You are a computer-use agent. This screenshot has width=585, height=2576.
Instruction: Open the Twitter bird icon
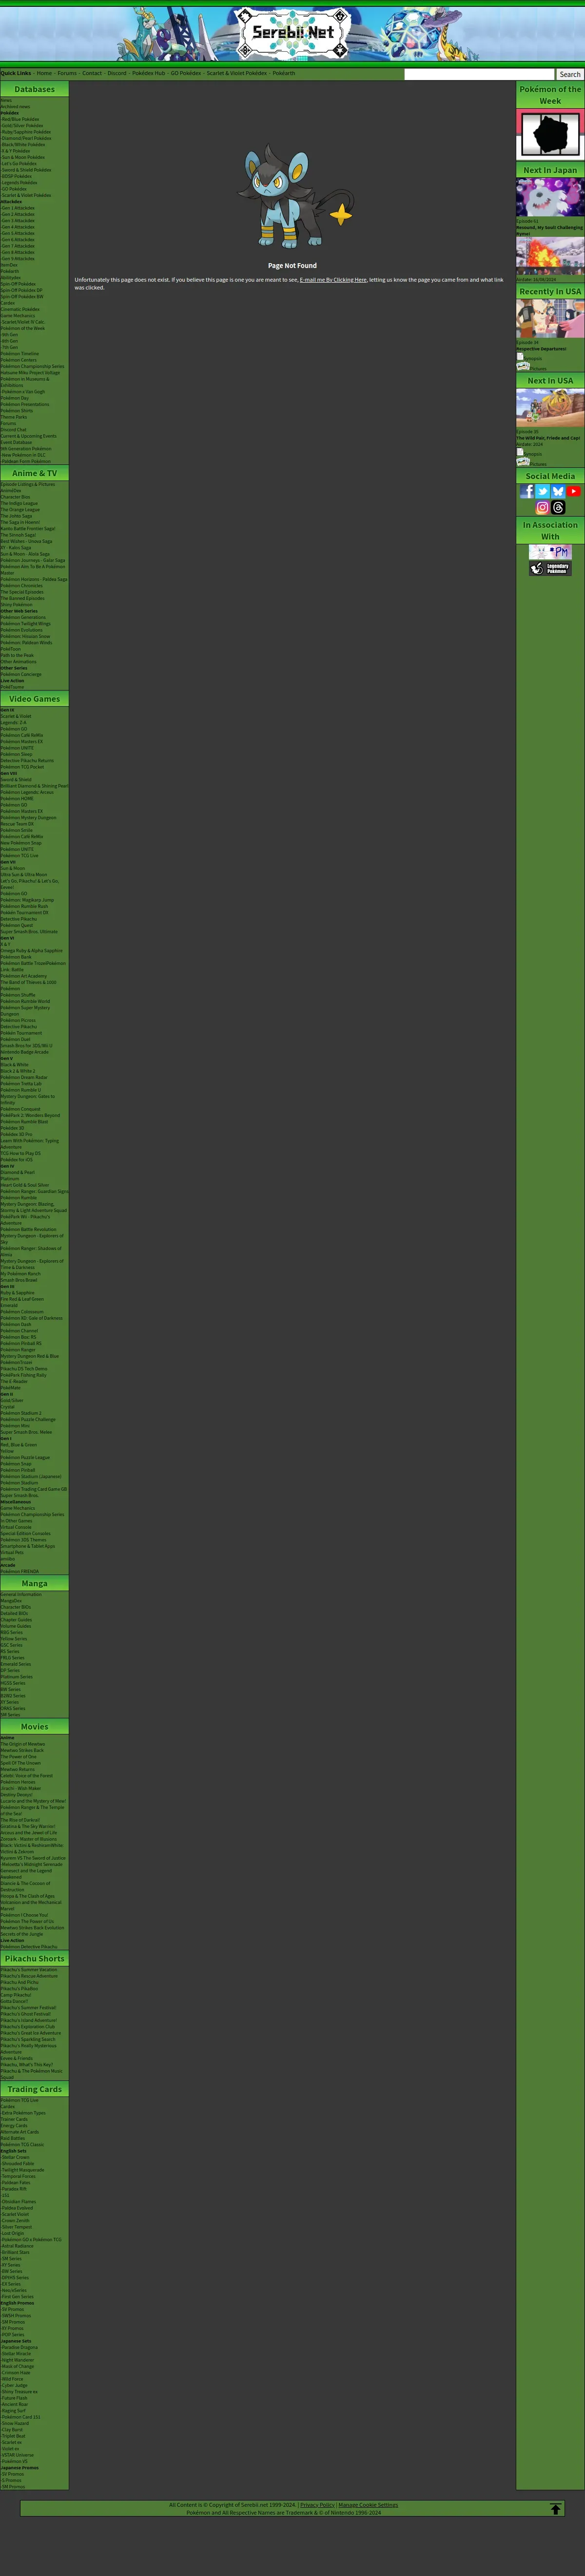(543, 491)
